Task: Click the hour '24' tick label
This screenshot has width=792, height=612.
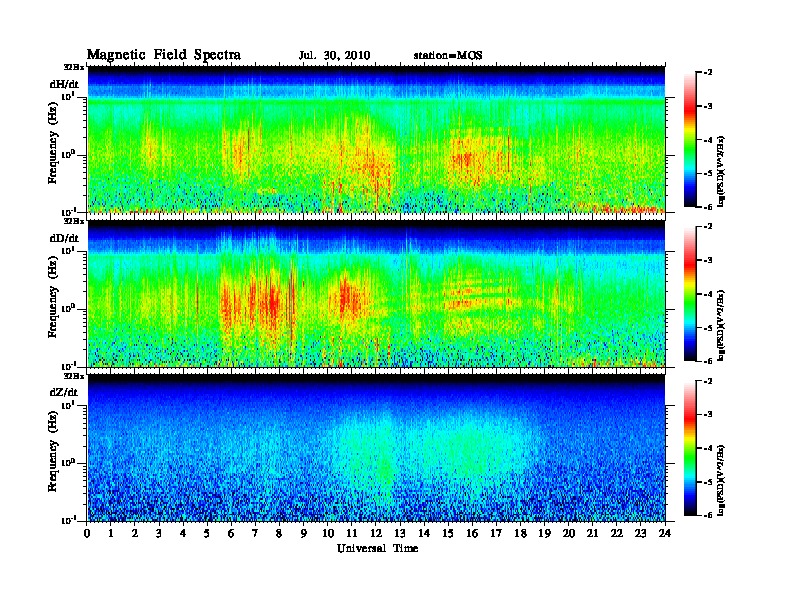Action: [665, 533]
